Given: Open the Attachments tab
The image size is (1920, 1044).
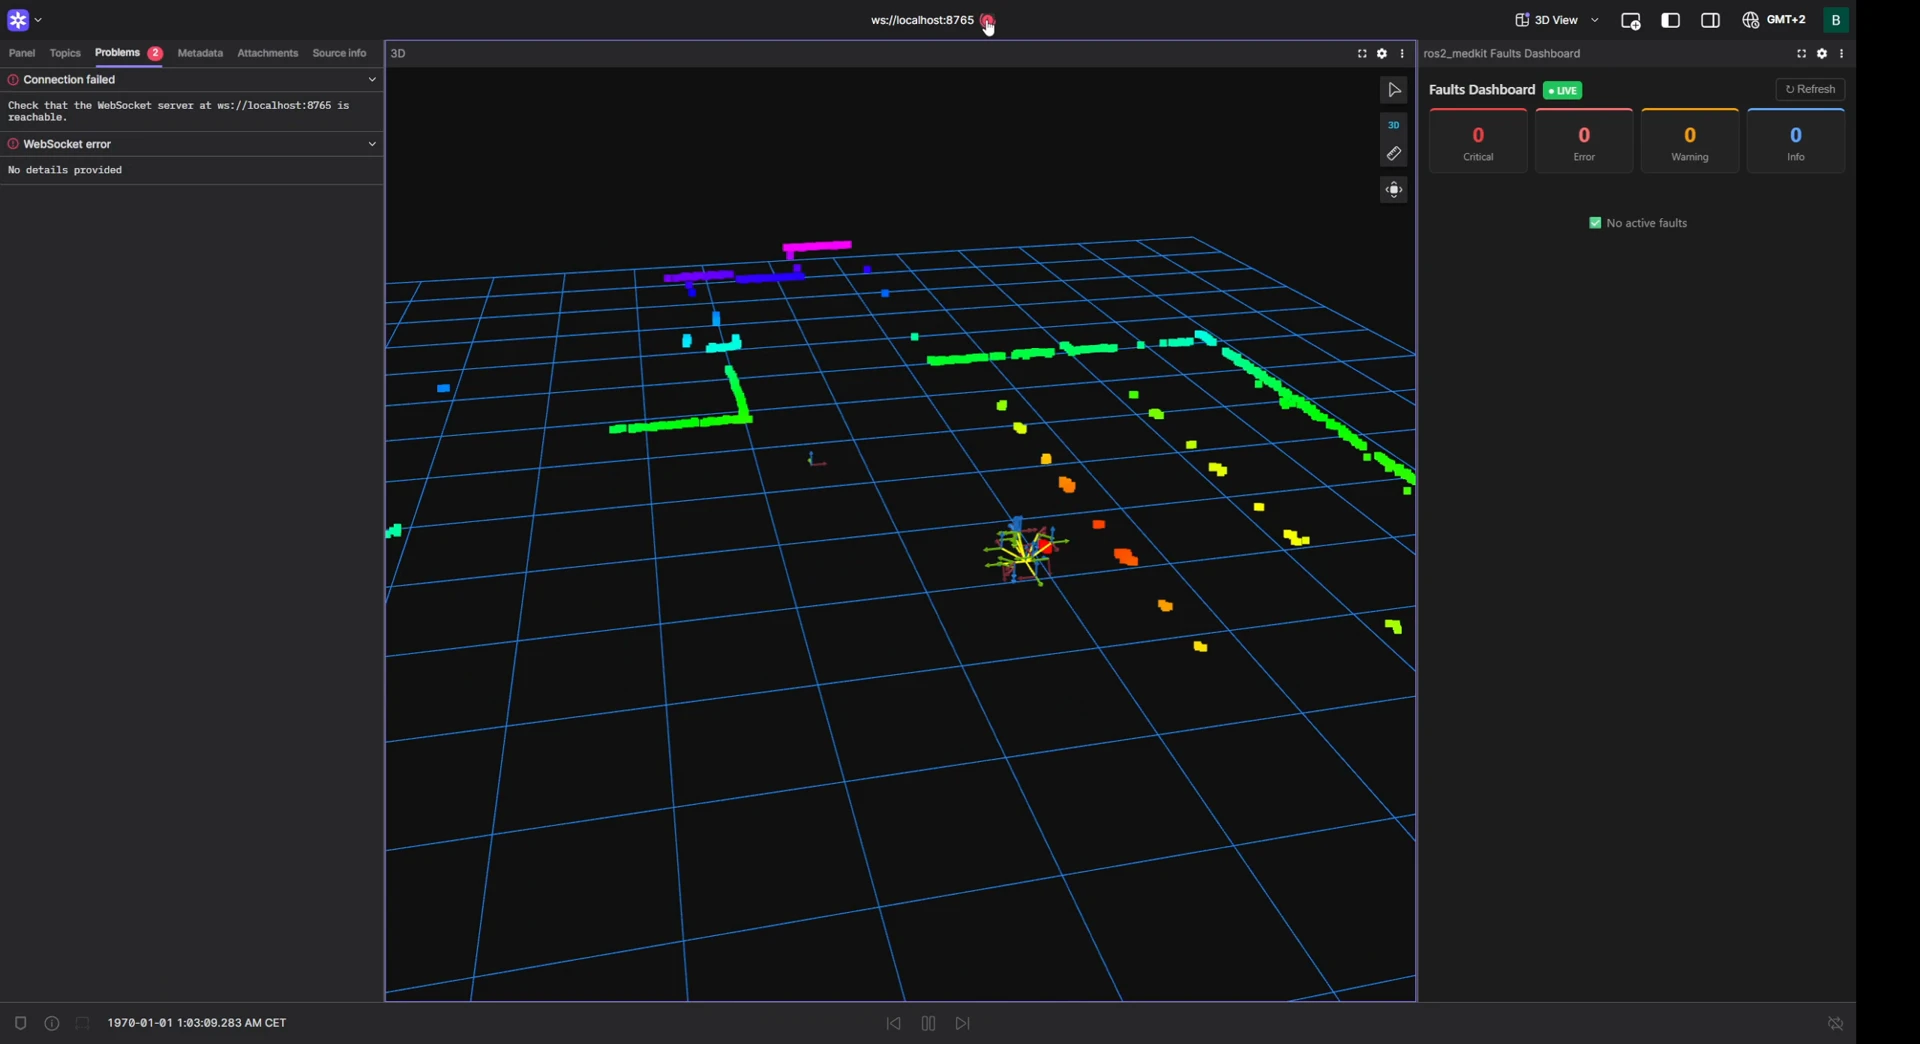Looking at the screenshot, I should coord(267,53).
